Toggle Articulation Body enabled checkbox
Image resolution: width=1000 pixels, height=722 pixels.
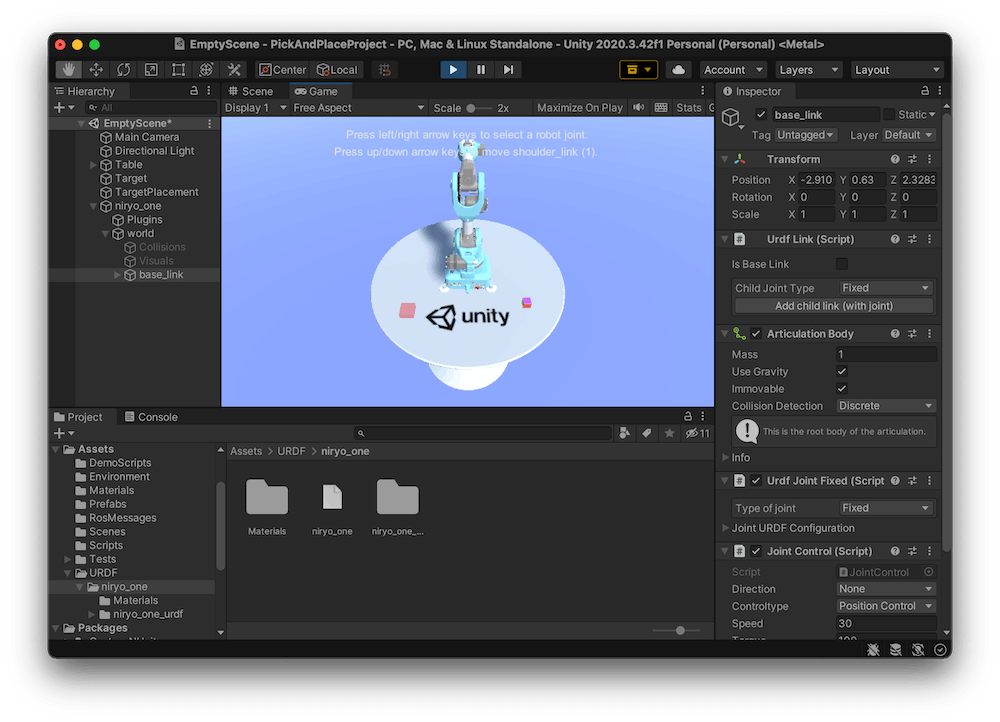756,334
